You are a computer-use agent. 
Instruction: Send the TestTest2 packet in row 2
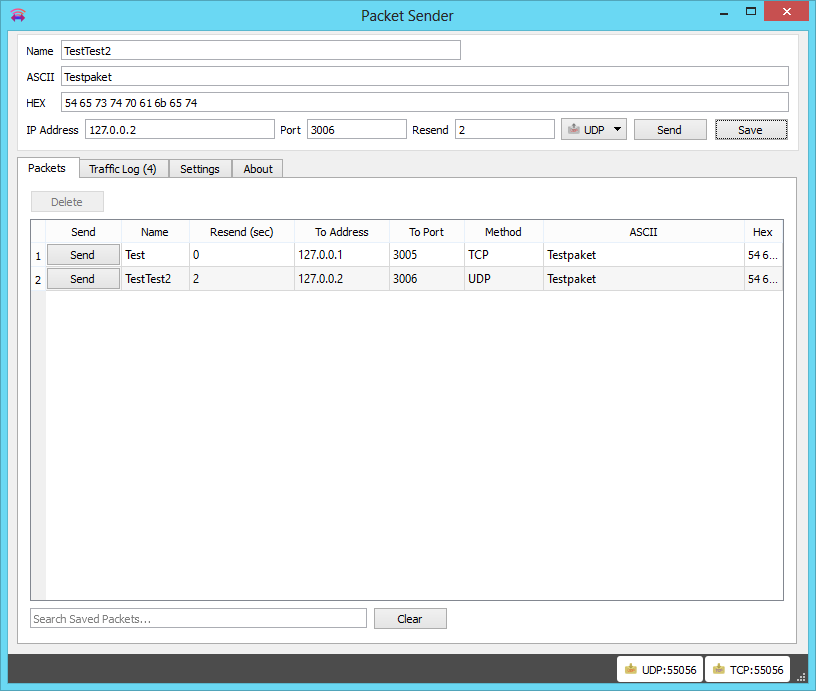(83, 279)
